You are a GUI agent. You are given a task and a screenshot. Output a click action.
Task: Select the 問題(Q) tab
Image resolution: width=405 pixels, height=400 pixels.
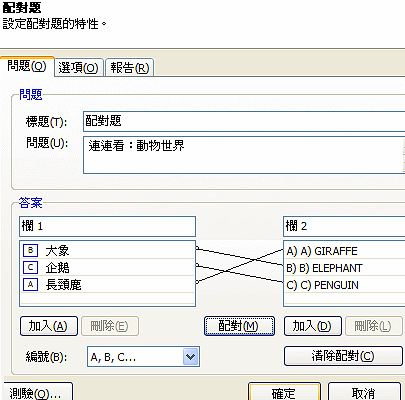[x=27, y=66]
